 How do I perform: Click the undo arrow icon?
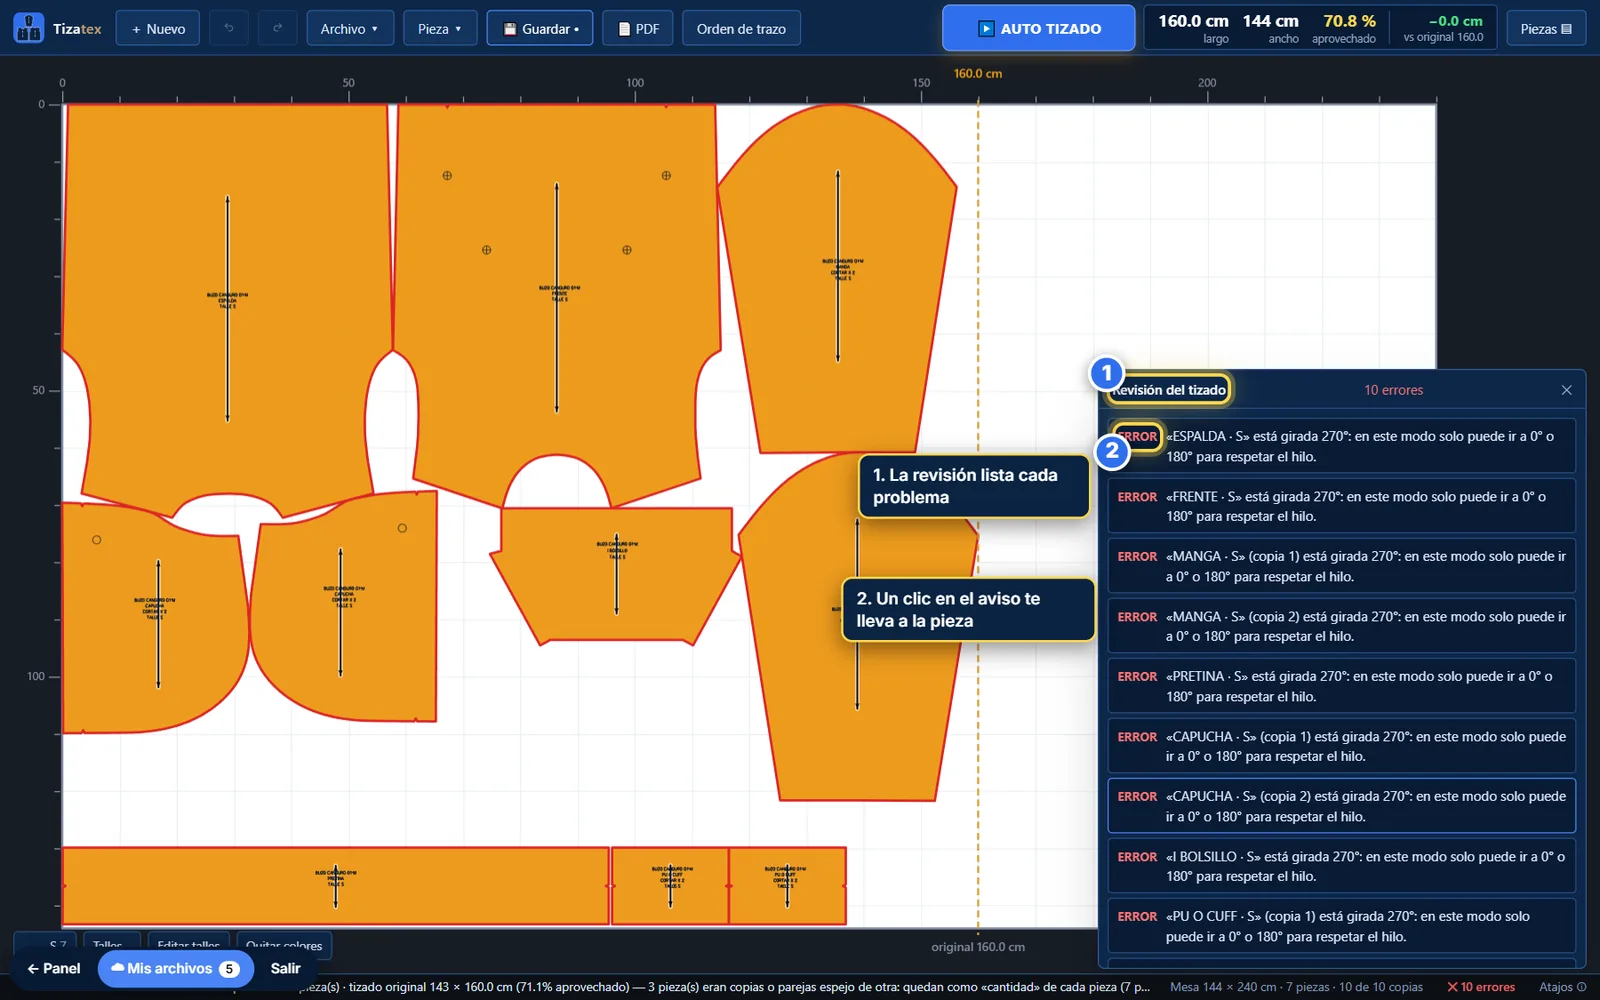[x=229, y=28]
